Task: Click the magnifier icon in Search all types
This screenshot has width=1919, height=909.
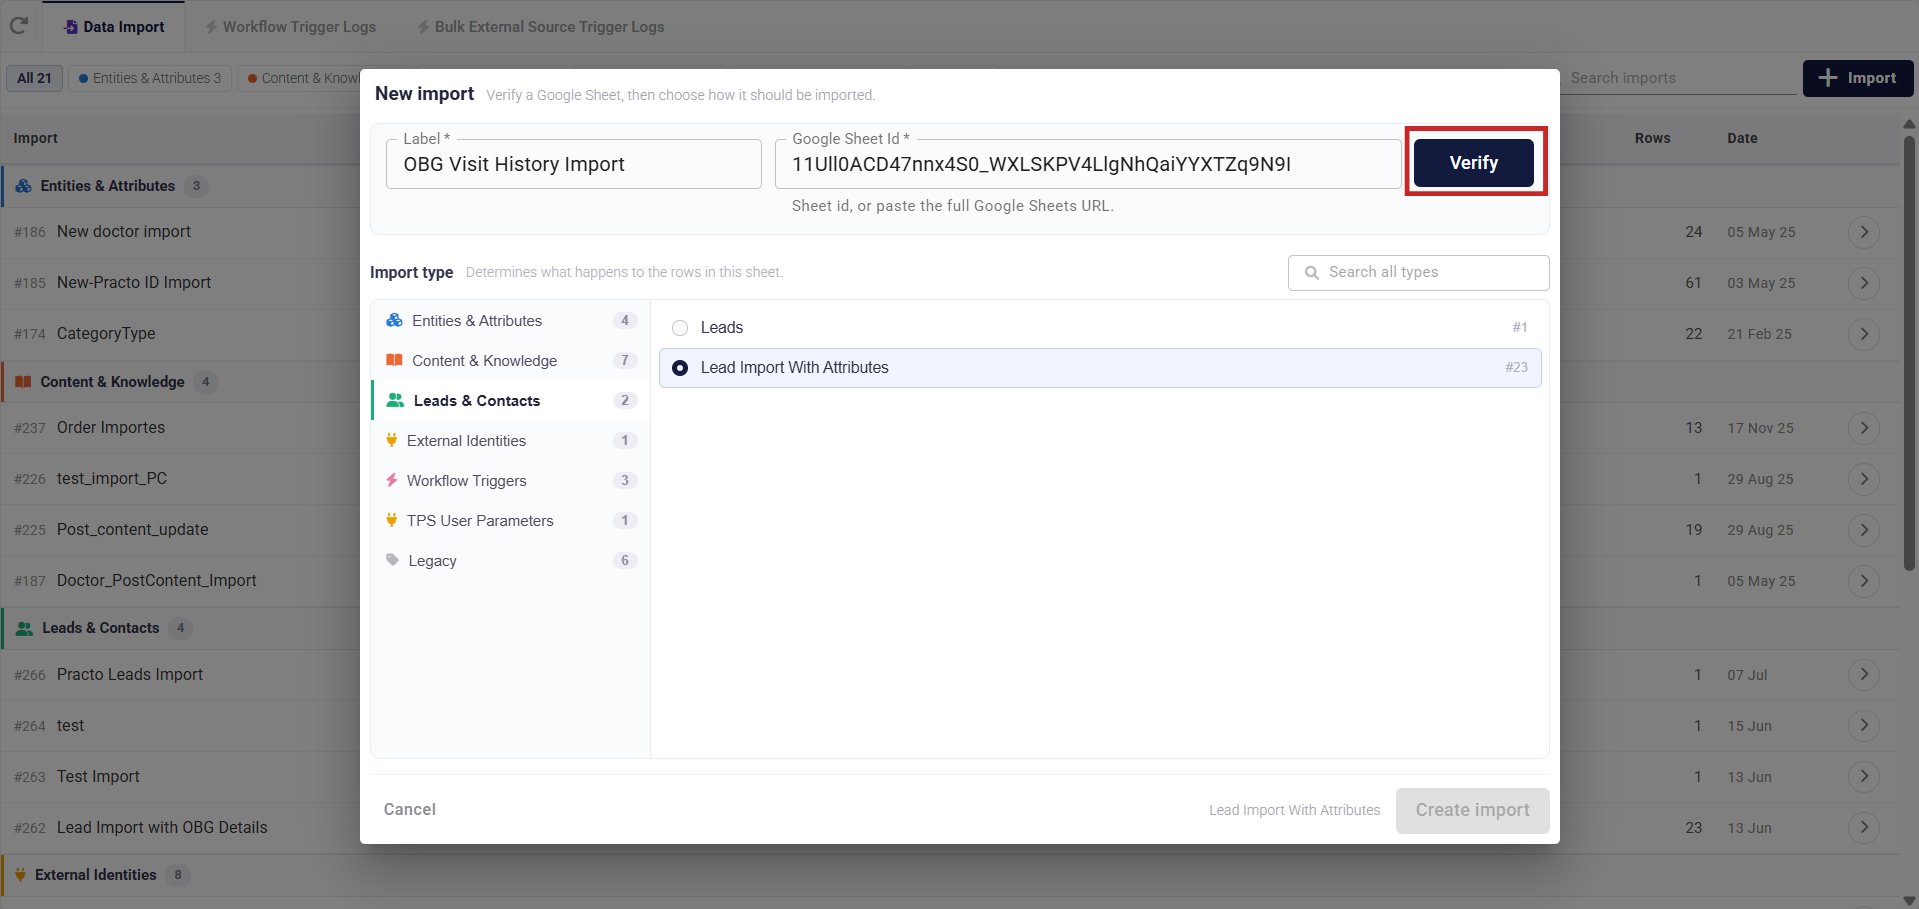Action: (x=1312, y=272)
